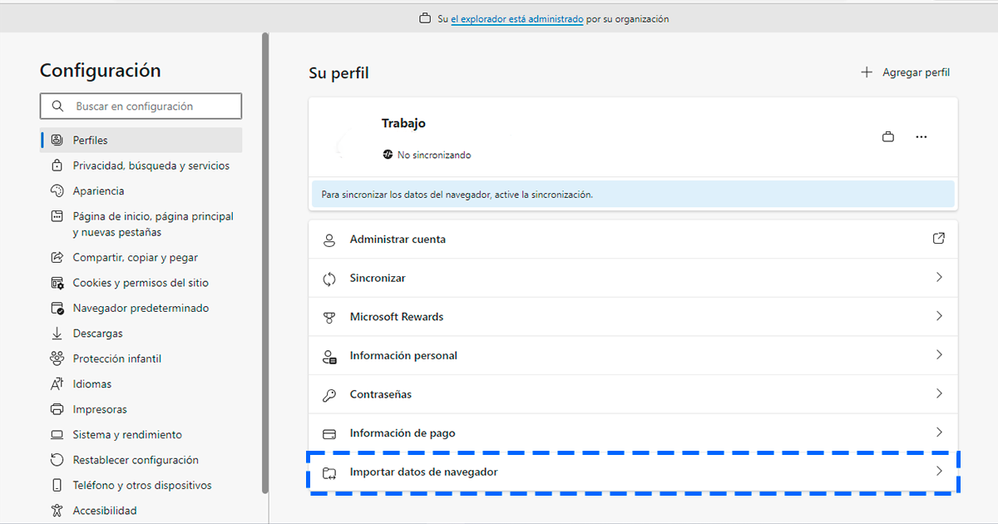Screen dimensions: 998x524
Task: Open Cookies y permisos del sitio
Action: 141,283
